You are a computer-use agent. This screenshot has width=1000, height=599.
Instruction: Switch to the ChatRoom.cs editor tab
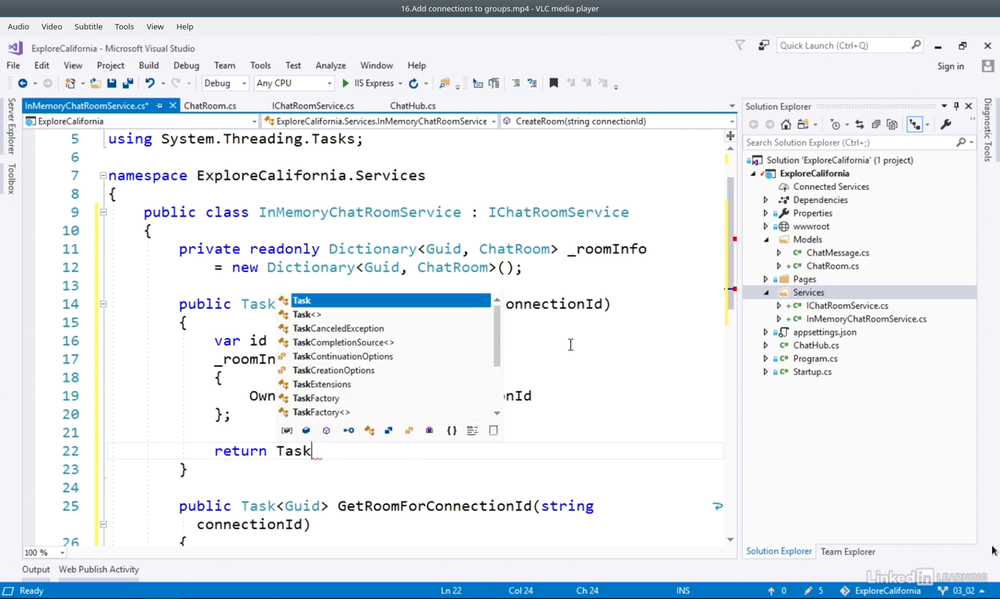[x=210, y=106]
